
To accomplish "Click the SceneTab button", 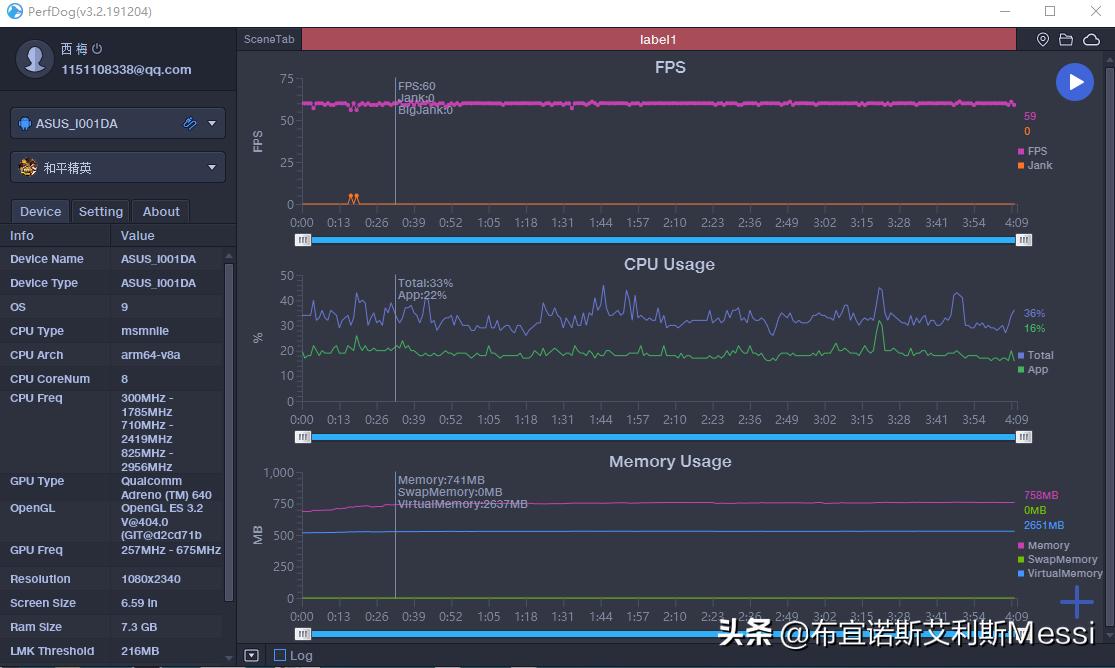I will point(268,39).
